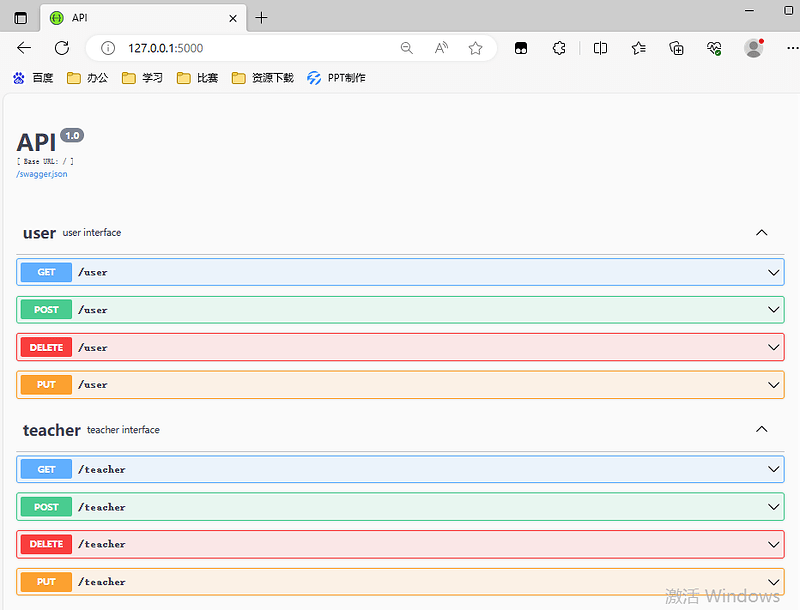Click the address bar URL 127.0.0.1:5000
This screenshot has height=610, width=800.
(x=165, y=48)
